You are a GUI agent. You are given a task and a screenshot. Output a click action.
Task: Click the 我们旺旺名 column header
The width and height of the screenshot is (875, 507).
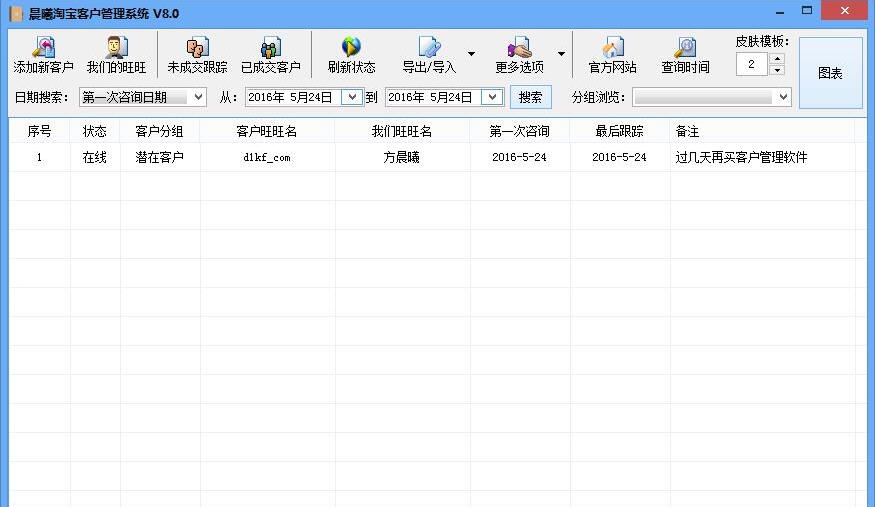402,131
